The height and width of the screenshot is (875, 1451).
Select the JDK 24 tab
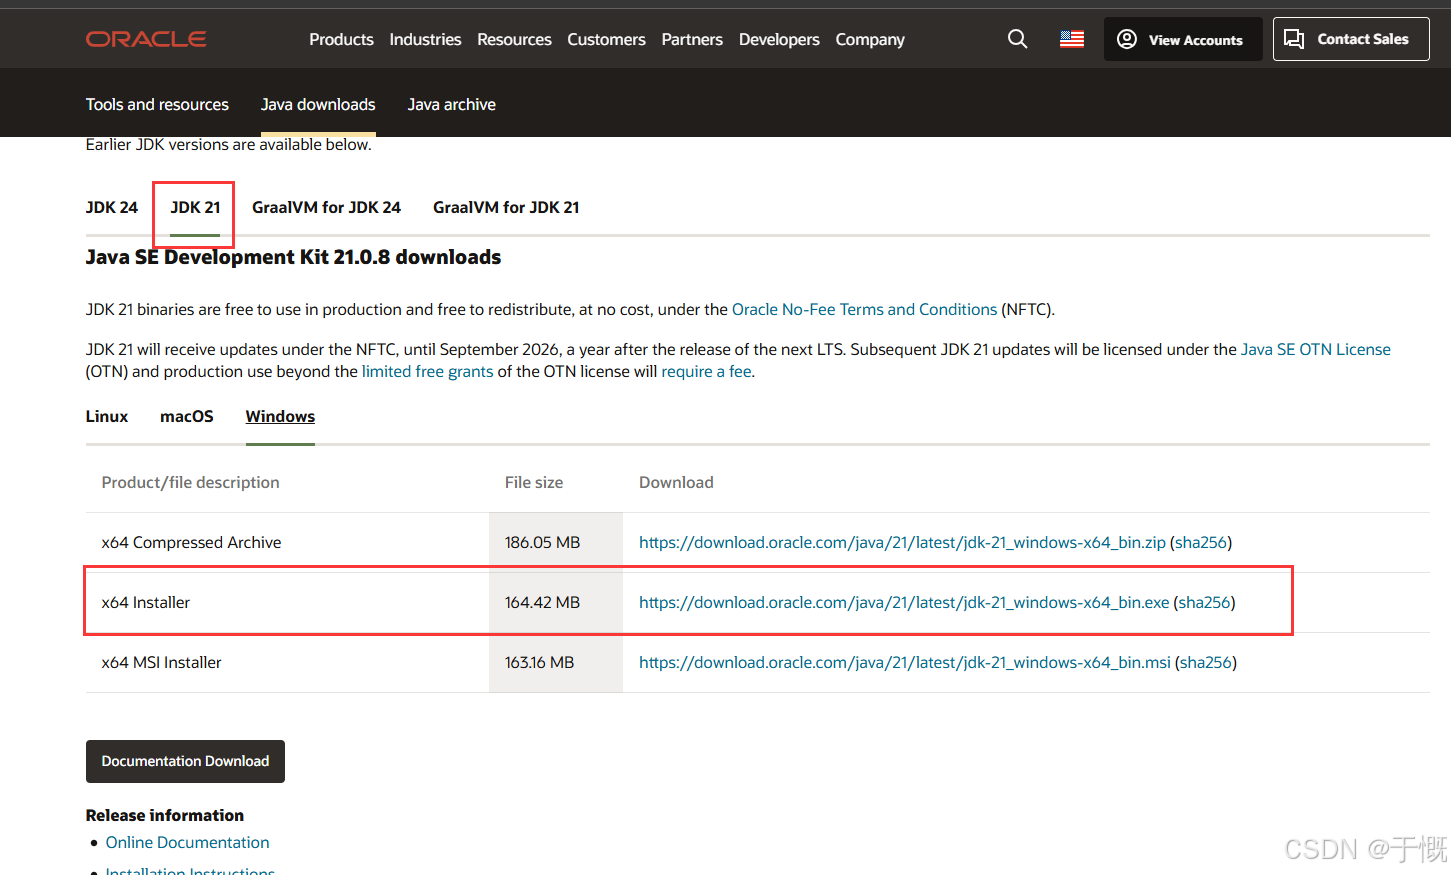tap(112, 207)
